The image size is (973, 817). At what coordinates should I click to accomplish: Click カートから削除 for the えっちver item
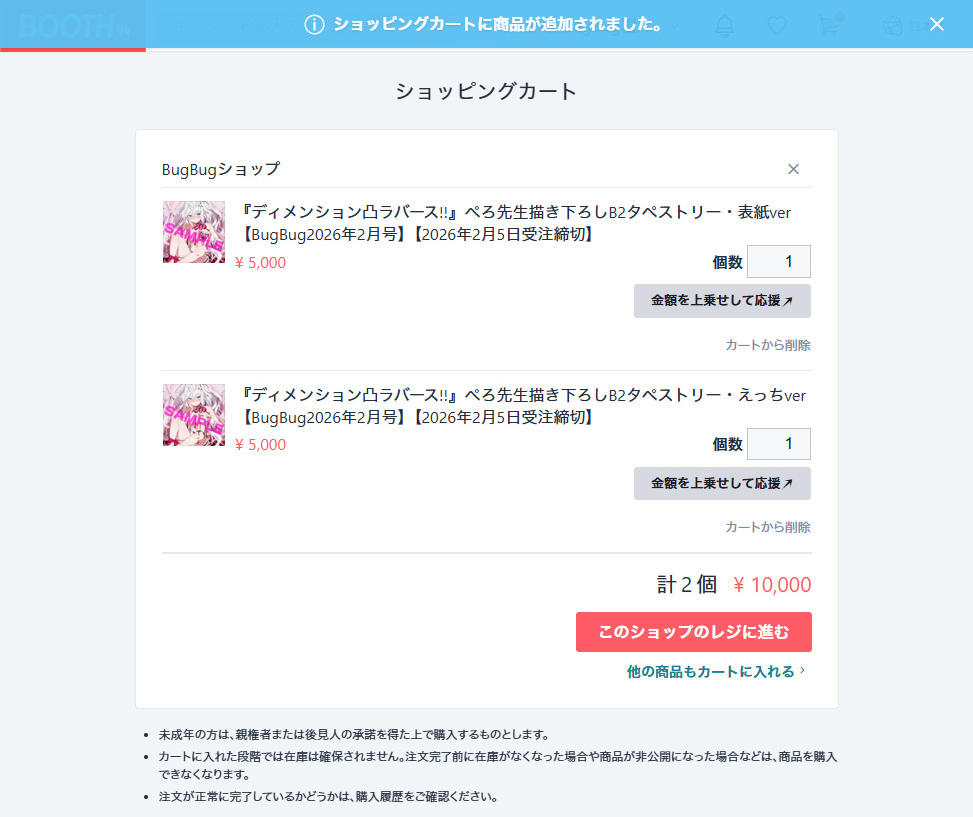pyautogui.click(x=767, y=527)
